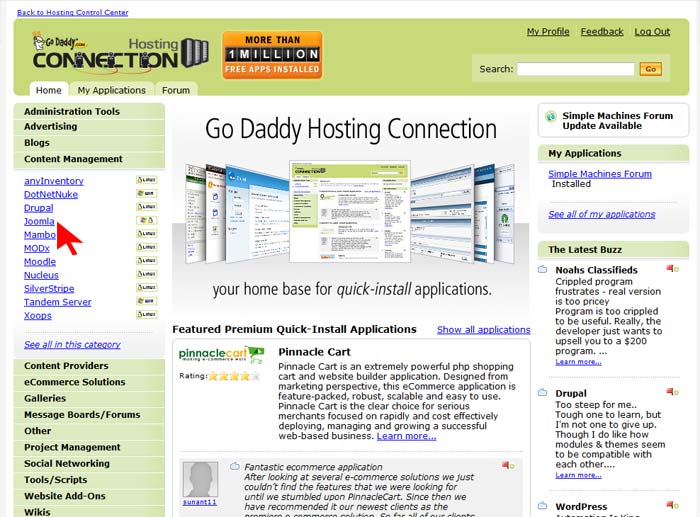Viewport: 700px width, 517px height.
Task: Click the Linux badge next to Moodle
Action: (146, 260)
